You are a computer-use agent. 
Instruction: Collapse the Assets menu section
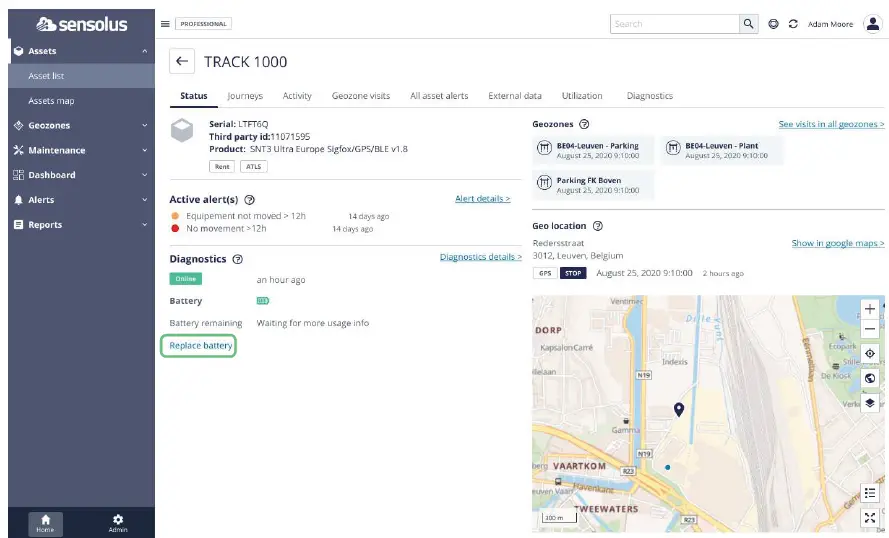tap(81, 51)
